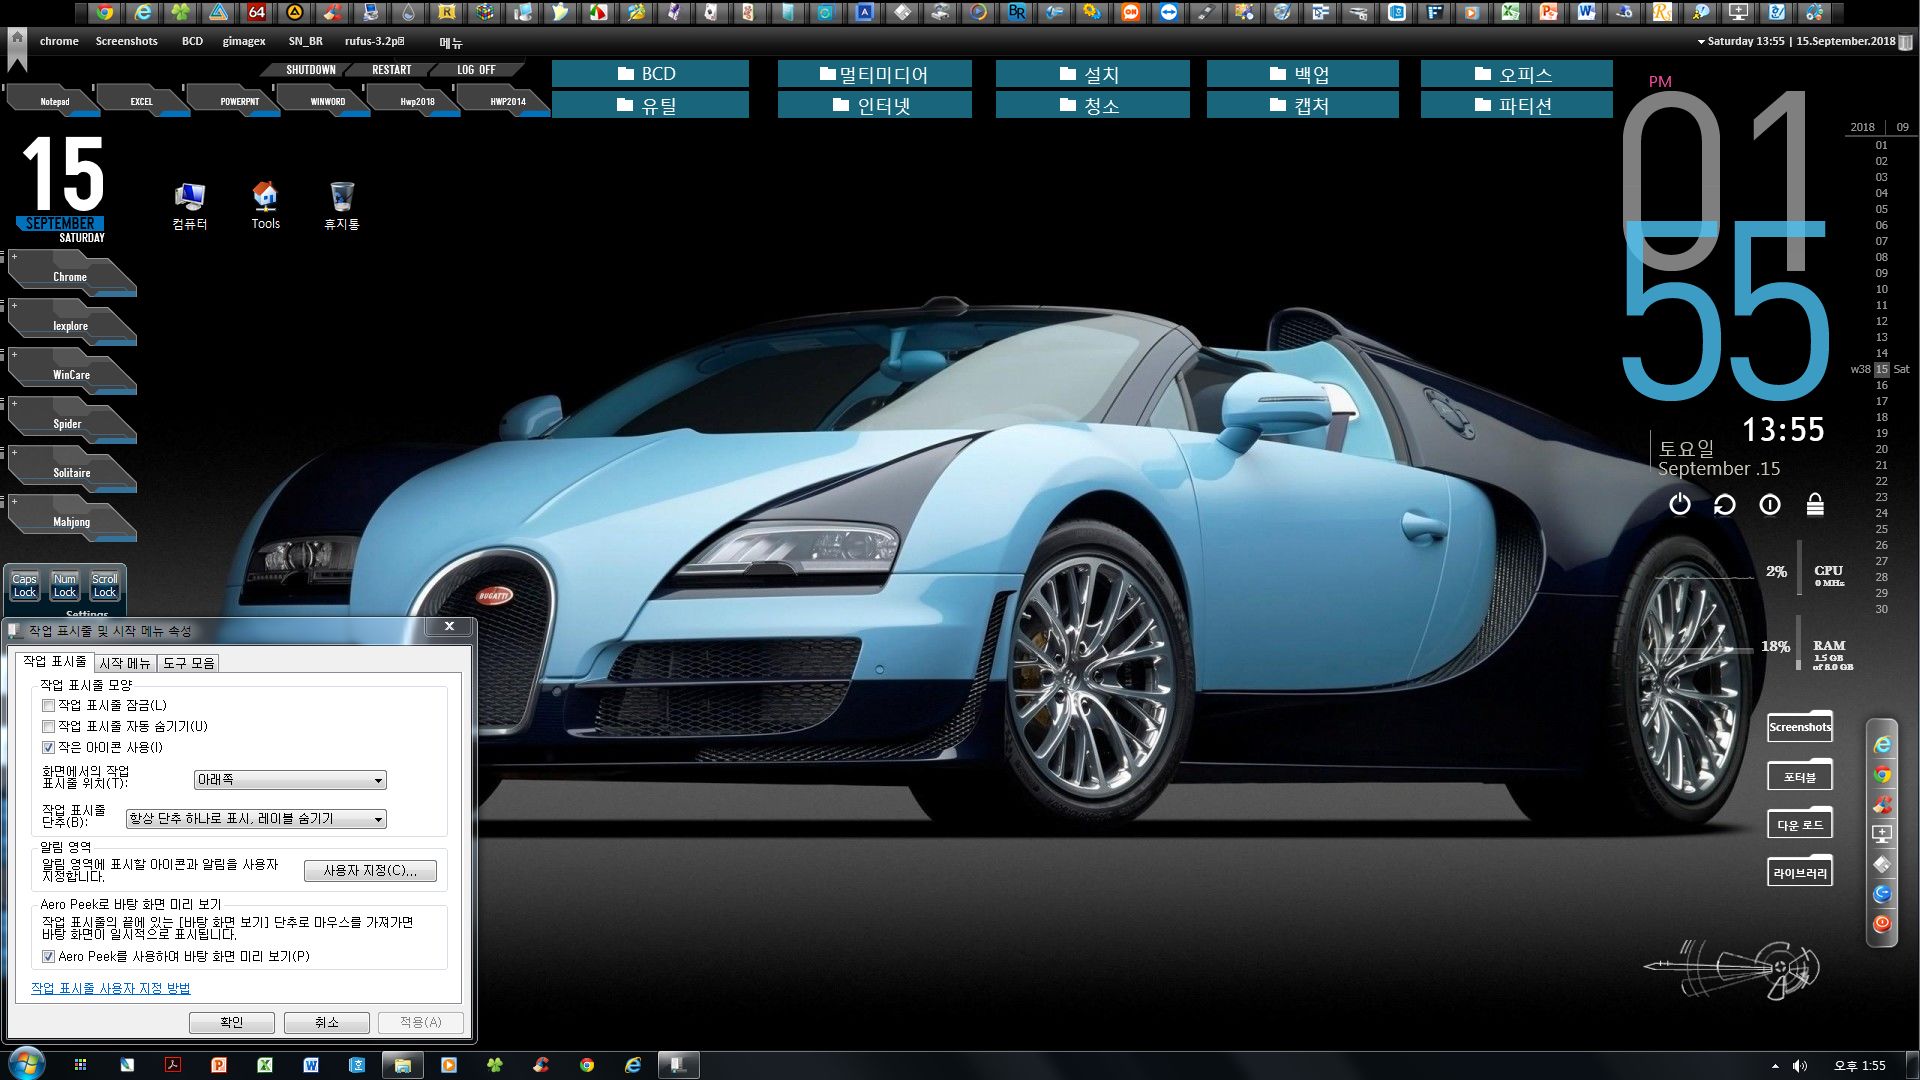
Task: Click the Rubik's cube icon in the top dock
Action: tap(485, 12)
